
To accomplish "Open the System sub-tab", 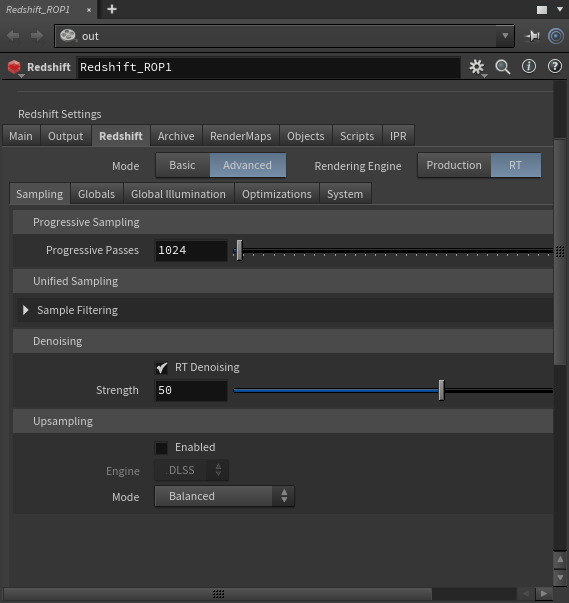I will (345, 194).
